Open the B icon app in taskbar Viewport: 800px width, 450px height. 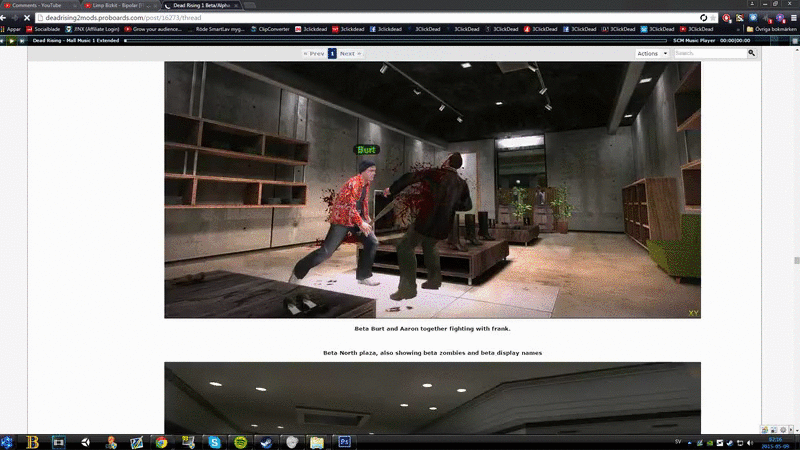33,442
